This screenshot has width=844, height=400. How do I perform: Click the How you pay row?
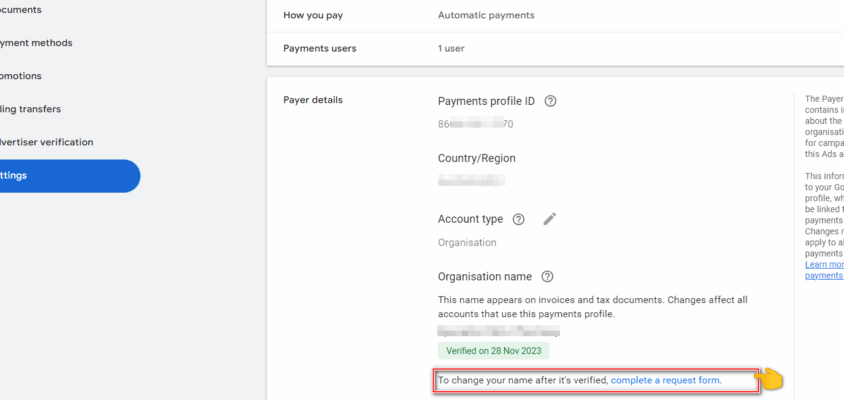[555, 16]
